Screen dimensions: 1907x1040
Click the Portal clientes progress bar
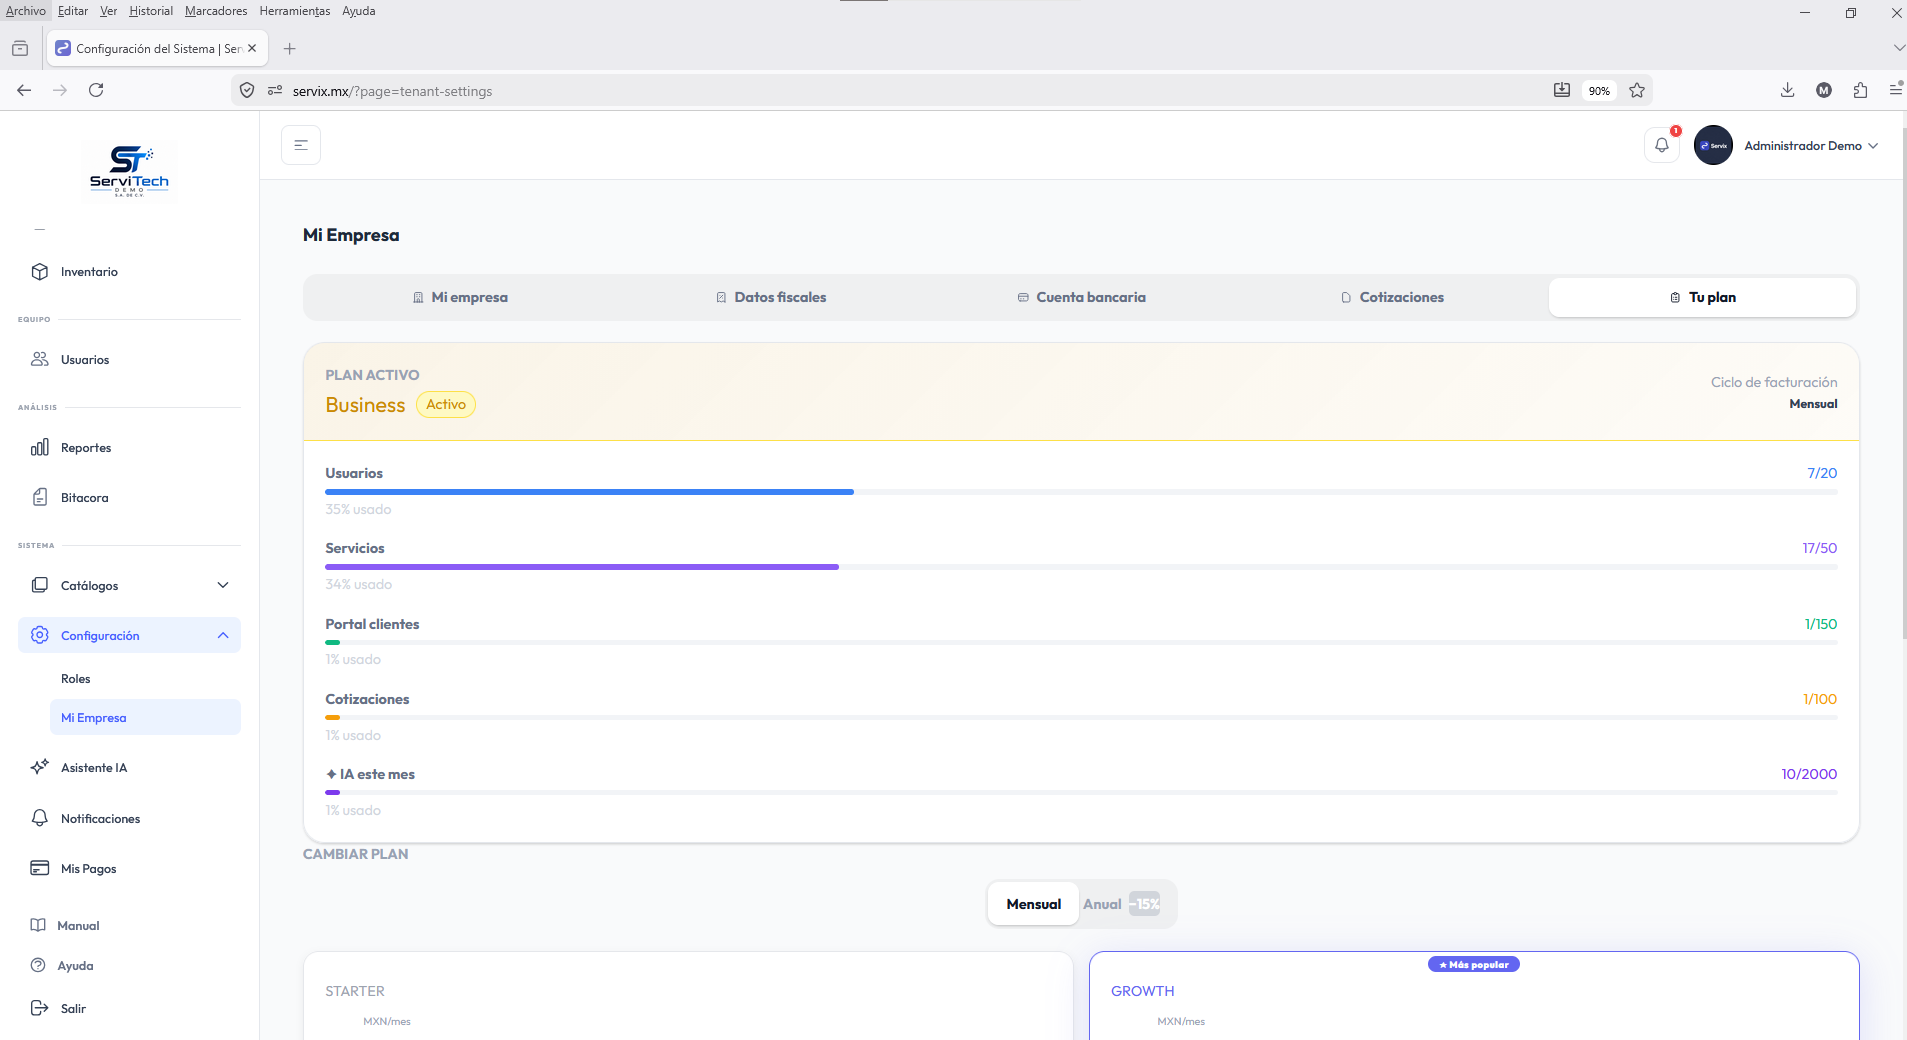[x=1081, y=642]
